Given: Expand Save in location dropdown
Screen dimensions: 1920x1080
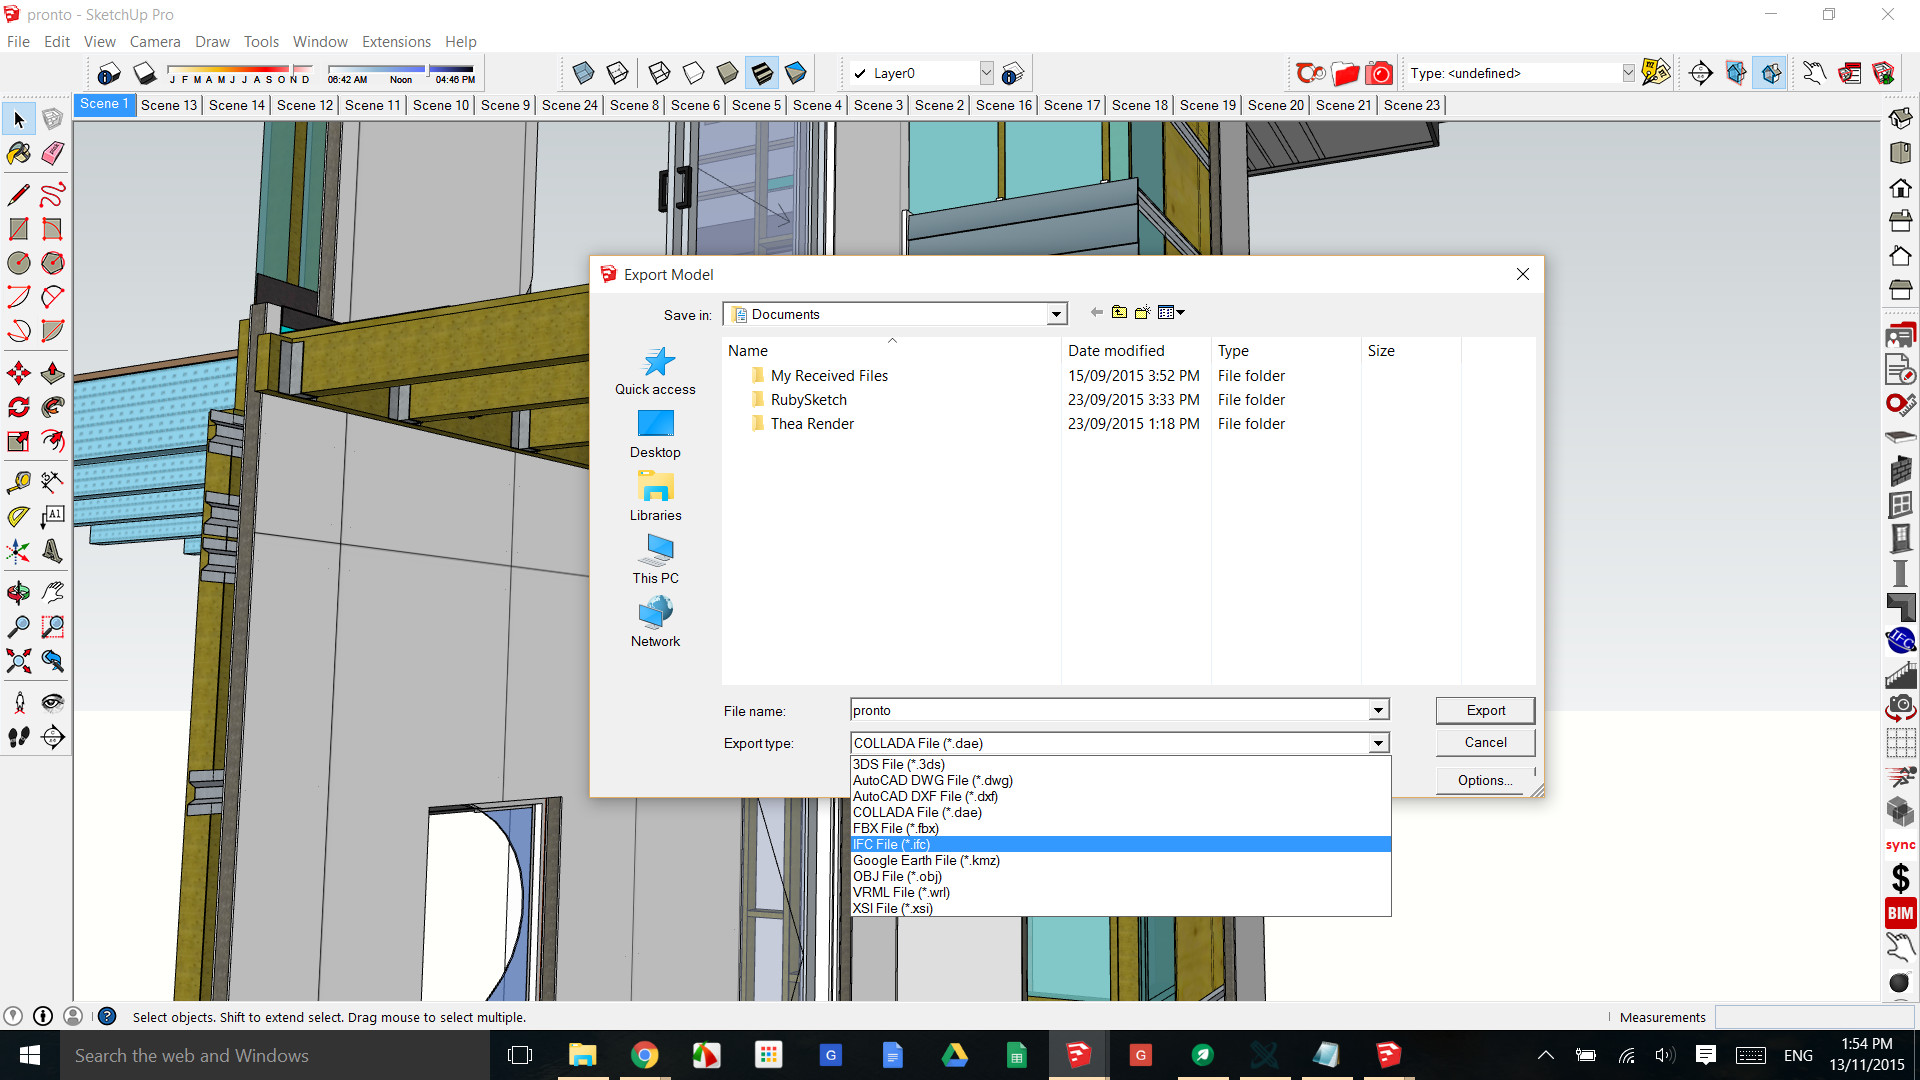Looking at the screenshot, I should 1055,314.
